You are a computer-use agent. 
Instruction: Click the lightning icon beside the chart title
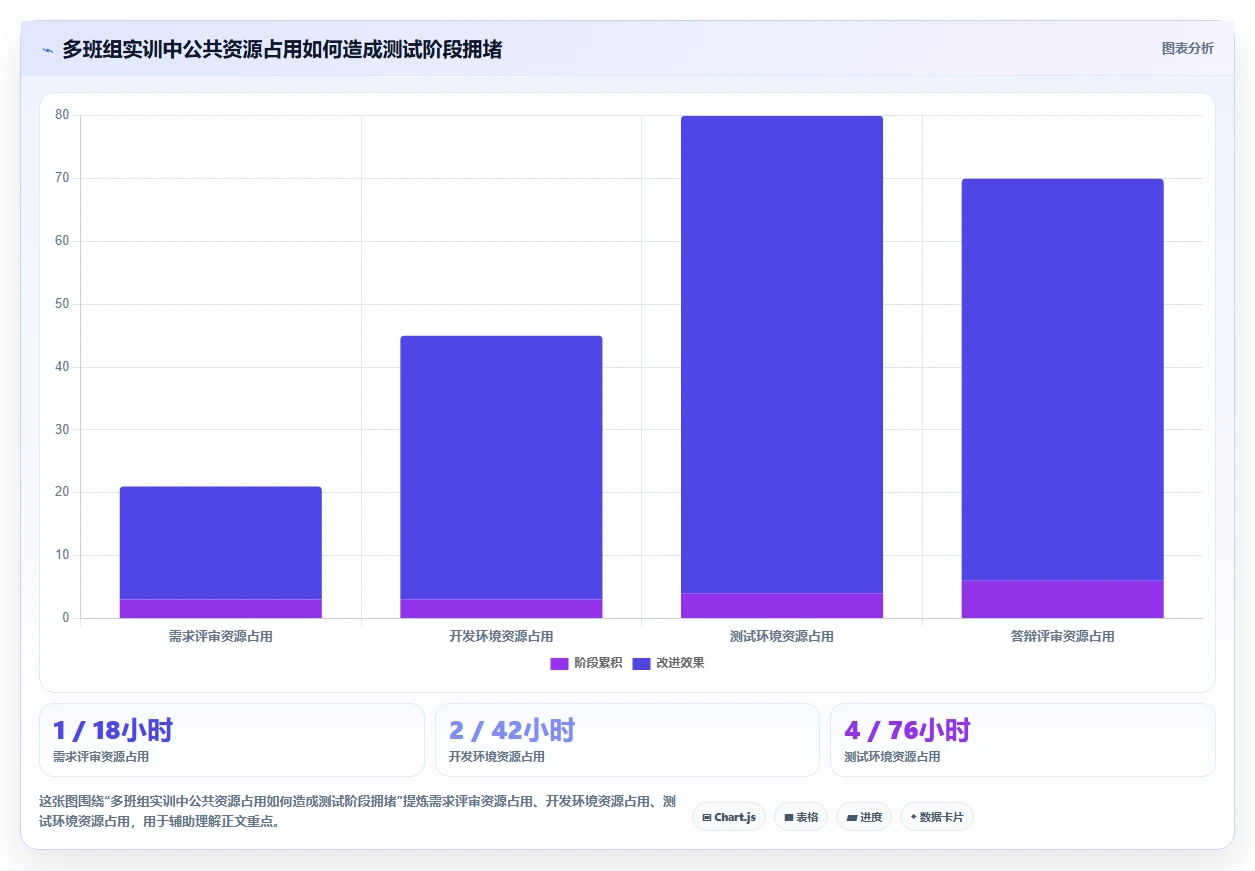click(x=48, y=49)
